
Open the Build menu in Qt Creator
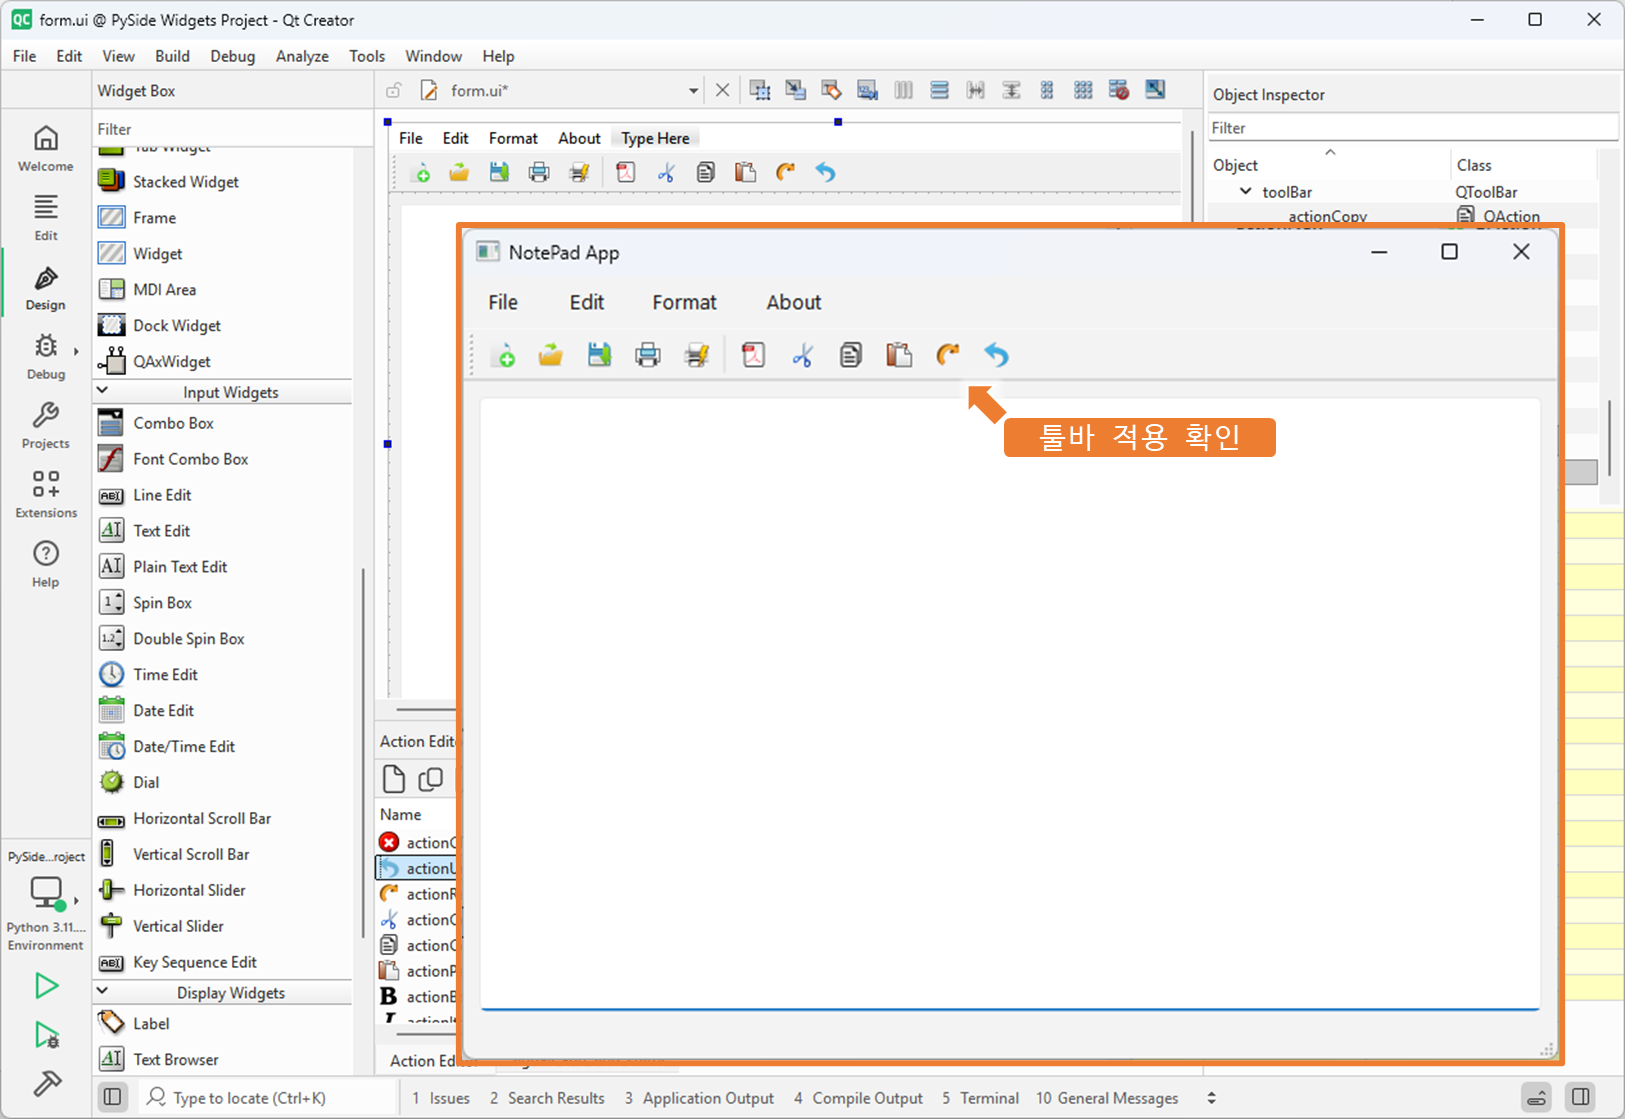[172, 56]
